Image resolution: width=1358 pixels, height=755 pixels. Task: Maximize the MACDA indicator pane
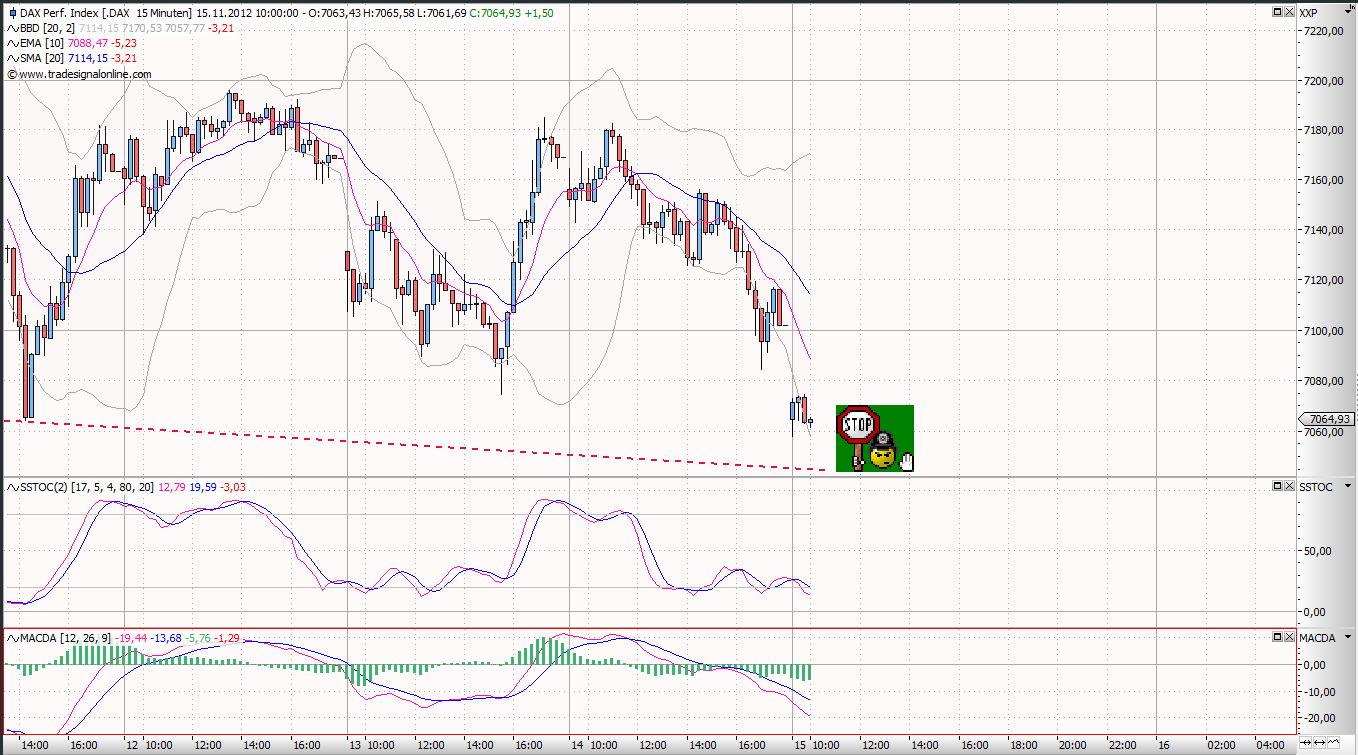1277,637
